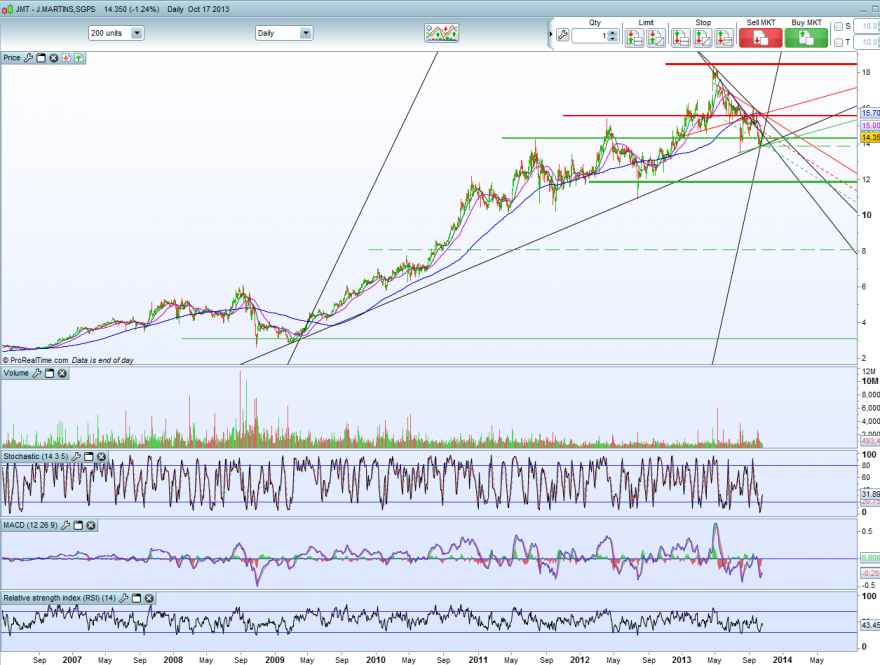This screenshot has width=880, height=665.
Task: Maximize the MACD panel window icon
Action: pos(79,525)
